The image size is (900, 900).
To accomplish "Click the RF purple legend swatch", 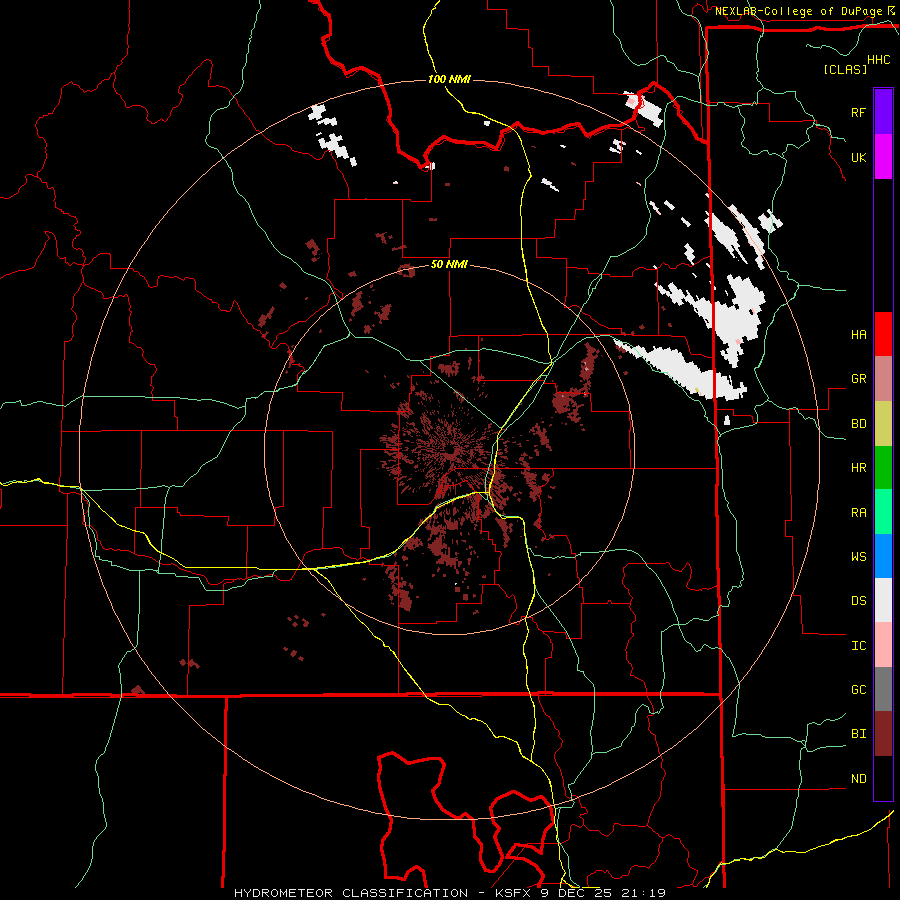I will click(x=883, y=112).
